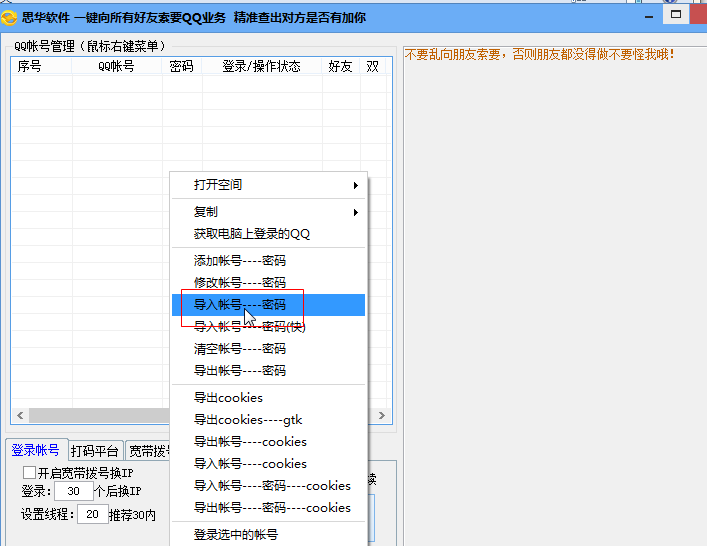Screen dimensions: 707x546
Task: Click the 登录 count input field showing 30
Action: tap(73, 491)
